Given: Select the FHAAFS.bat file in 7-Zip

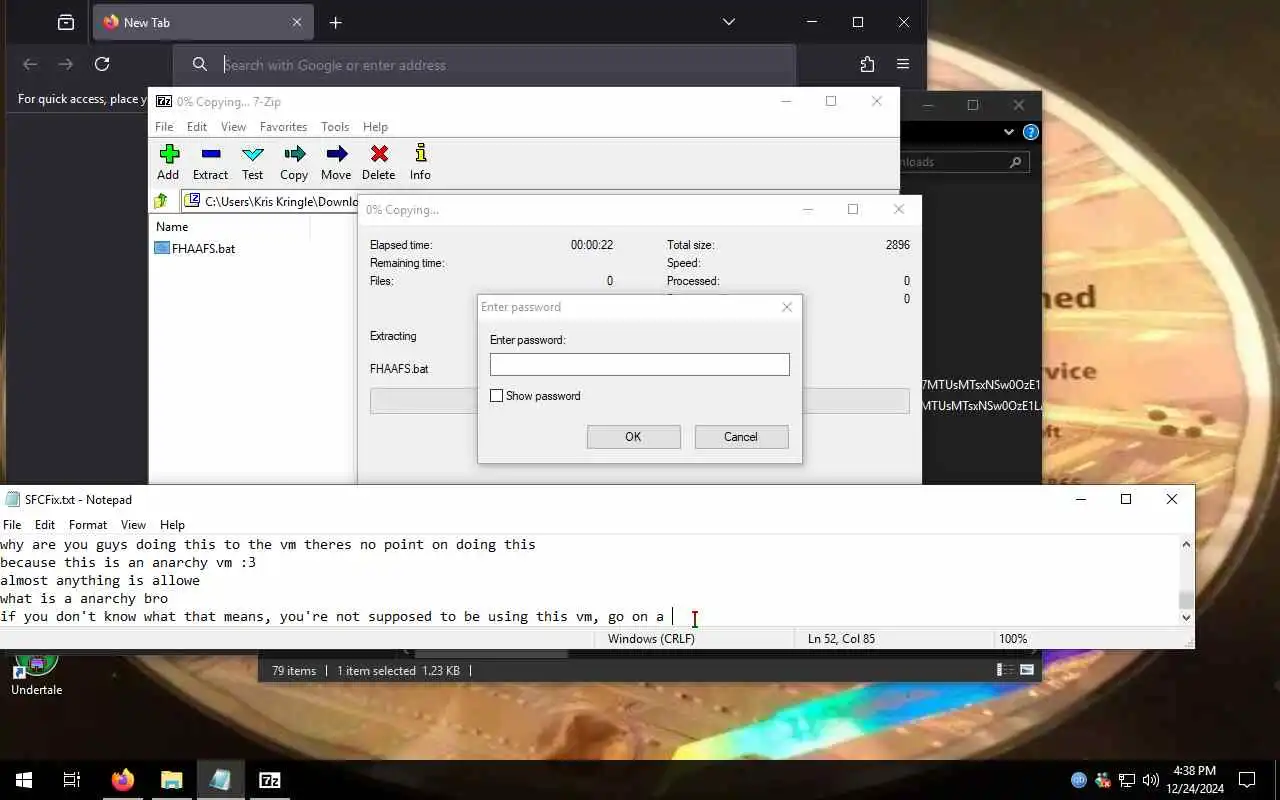Looking at the screenshot, I should (195, 248).
